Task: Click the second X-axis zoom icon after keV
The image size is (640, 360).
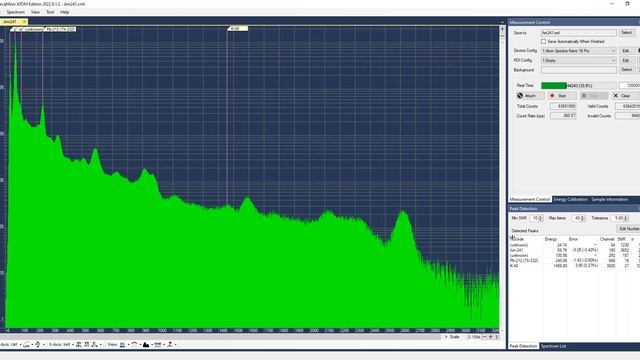Action: [x=87, y=345]
